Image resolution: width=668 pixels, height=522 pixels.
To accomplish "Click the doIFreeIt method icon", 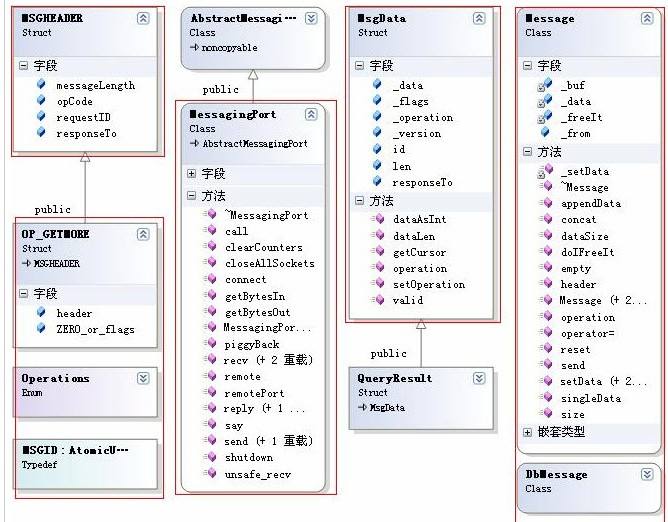I will tap(546, 251).
